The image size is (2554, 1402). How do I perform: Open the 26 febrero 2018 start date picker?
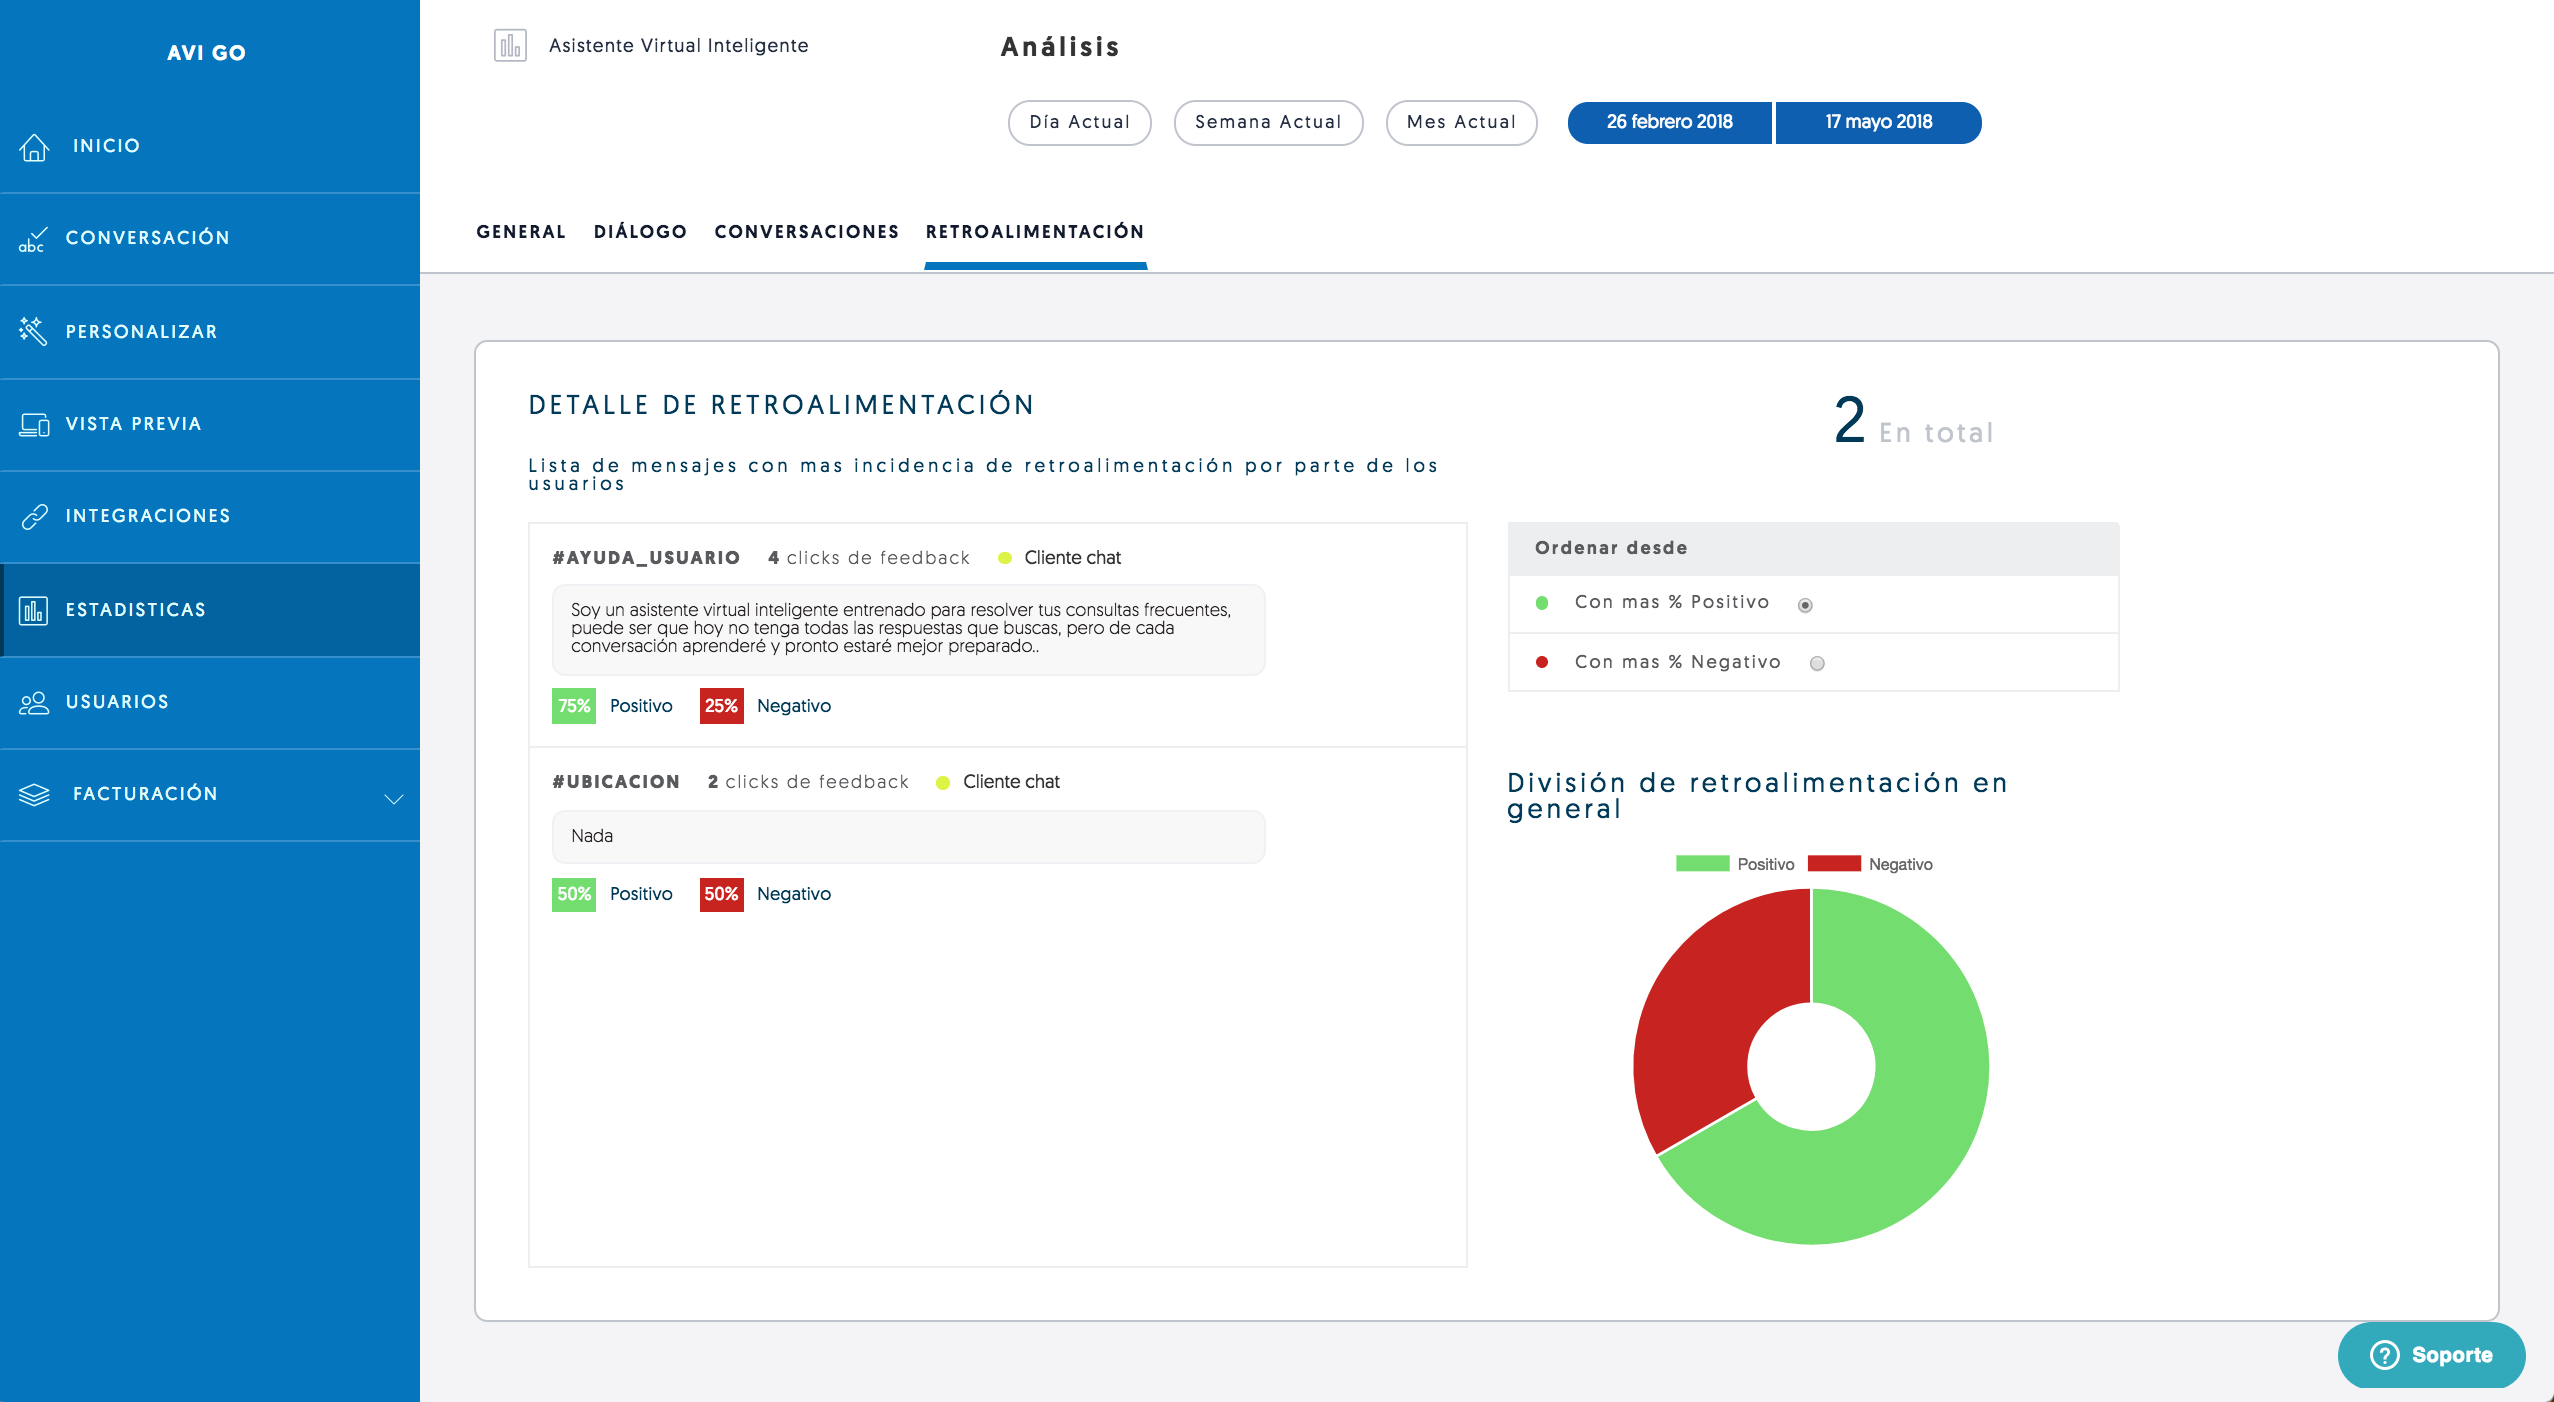1669,122
